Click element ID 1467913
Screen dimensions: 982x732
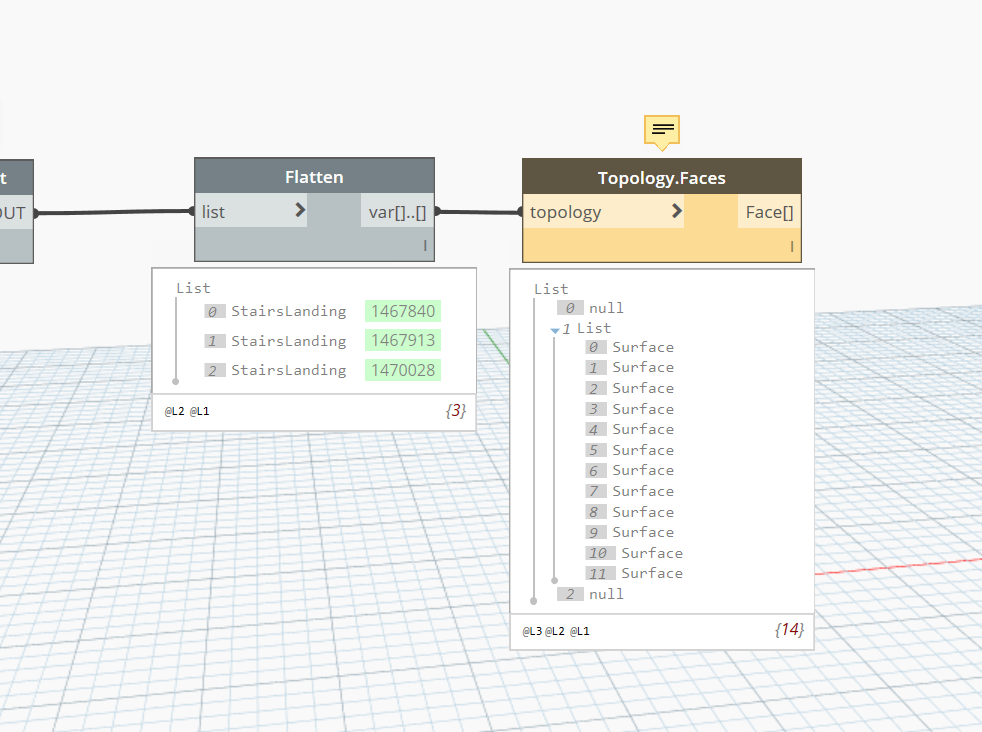click(403, 341)
